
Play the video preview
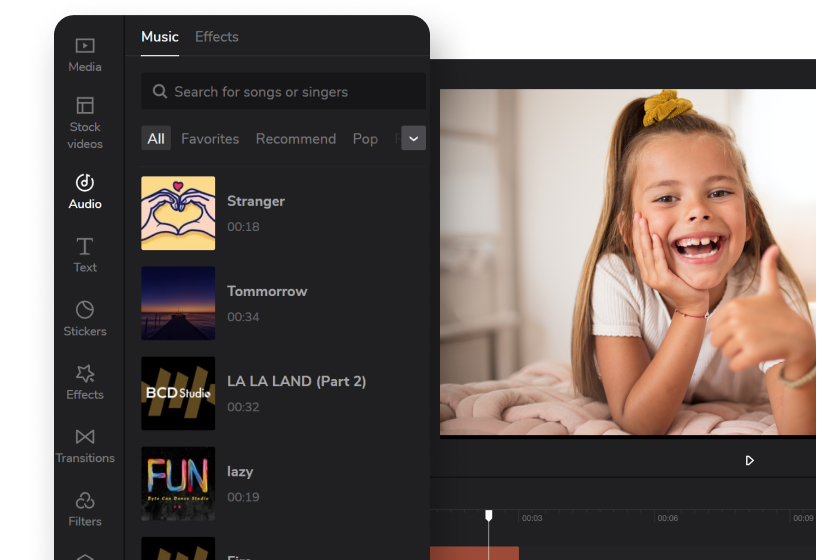(749, 460)
